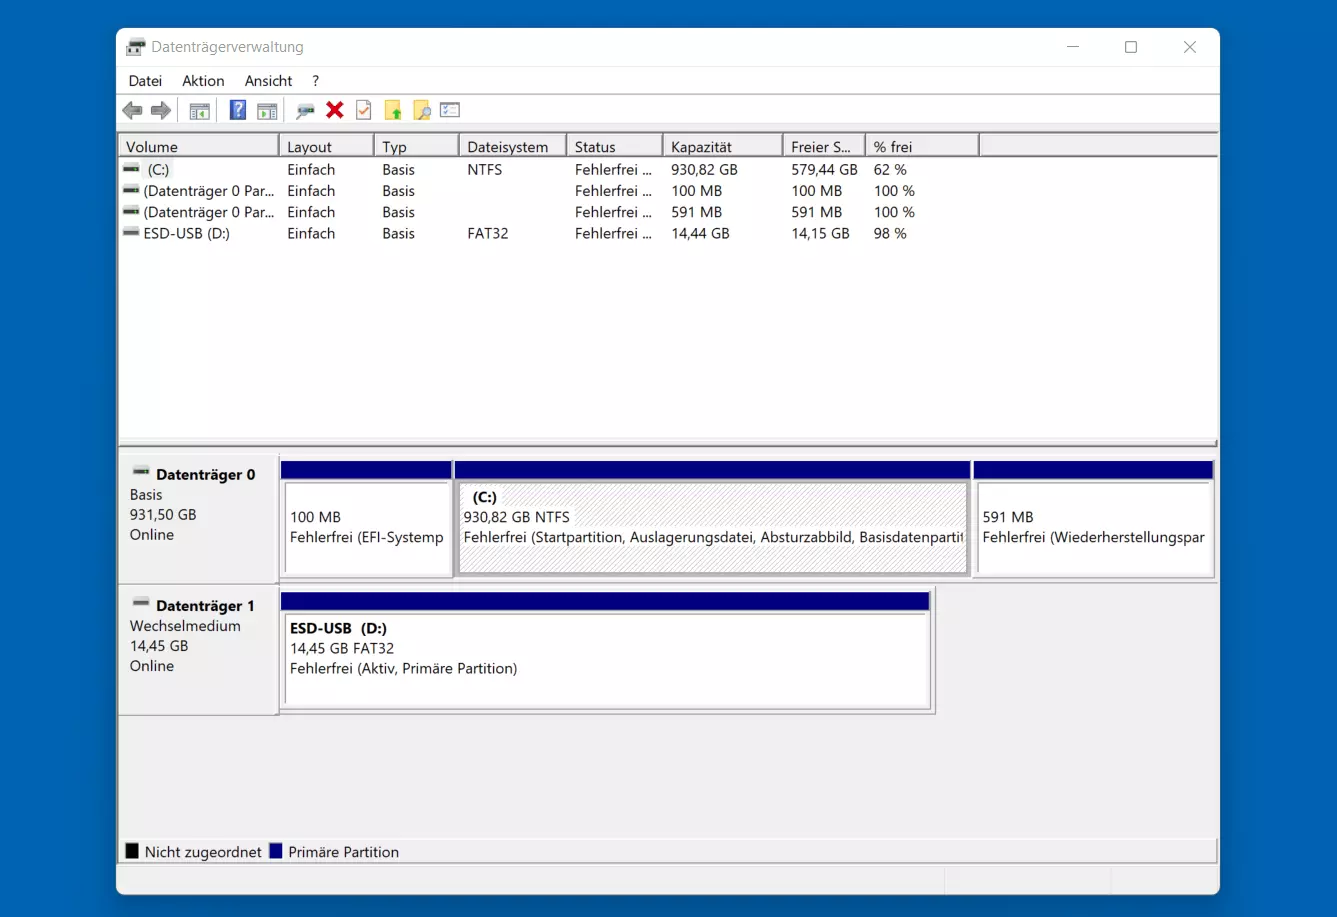Viewport: 1337px width, 917px height.
Task: Click the 98 % free cell
Action: tap(890, 233)
